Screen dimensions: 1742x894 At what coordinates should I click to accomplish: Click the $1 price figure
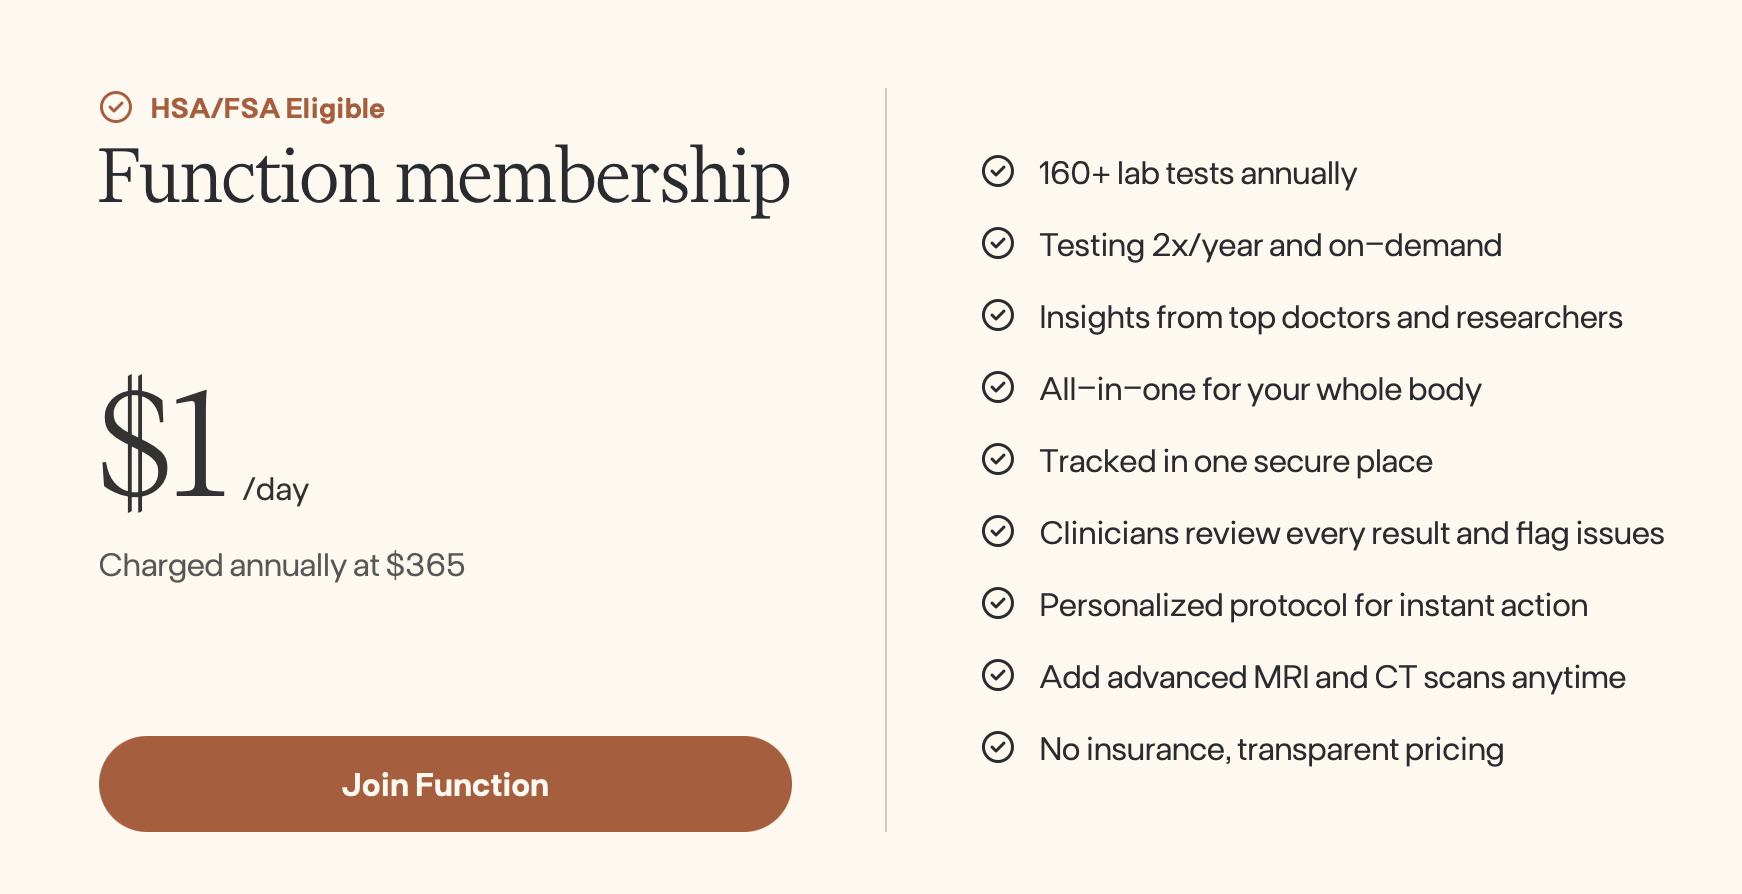(162, 442)
